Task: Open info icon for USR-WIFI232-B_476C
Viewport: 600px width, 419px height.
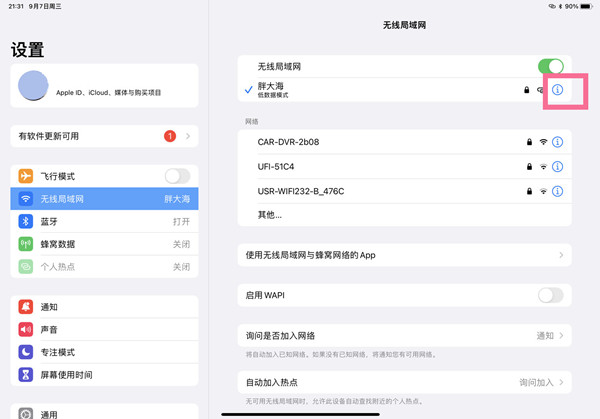Action: (x=558, y=191)
